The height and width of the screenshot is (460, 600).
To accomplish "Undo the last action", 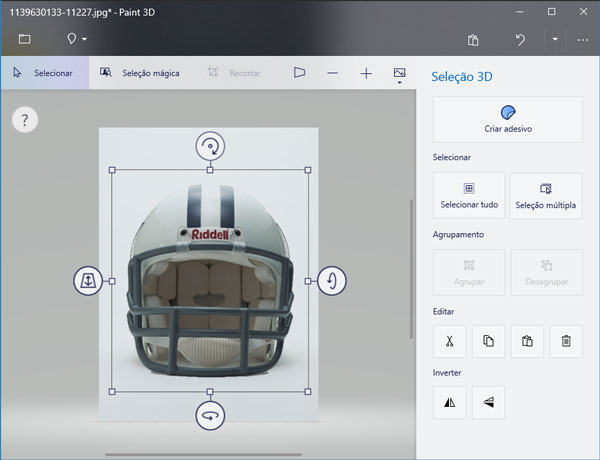I will (x=520, y=39).
